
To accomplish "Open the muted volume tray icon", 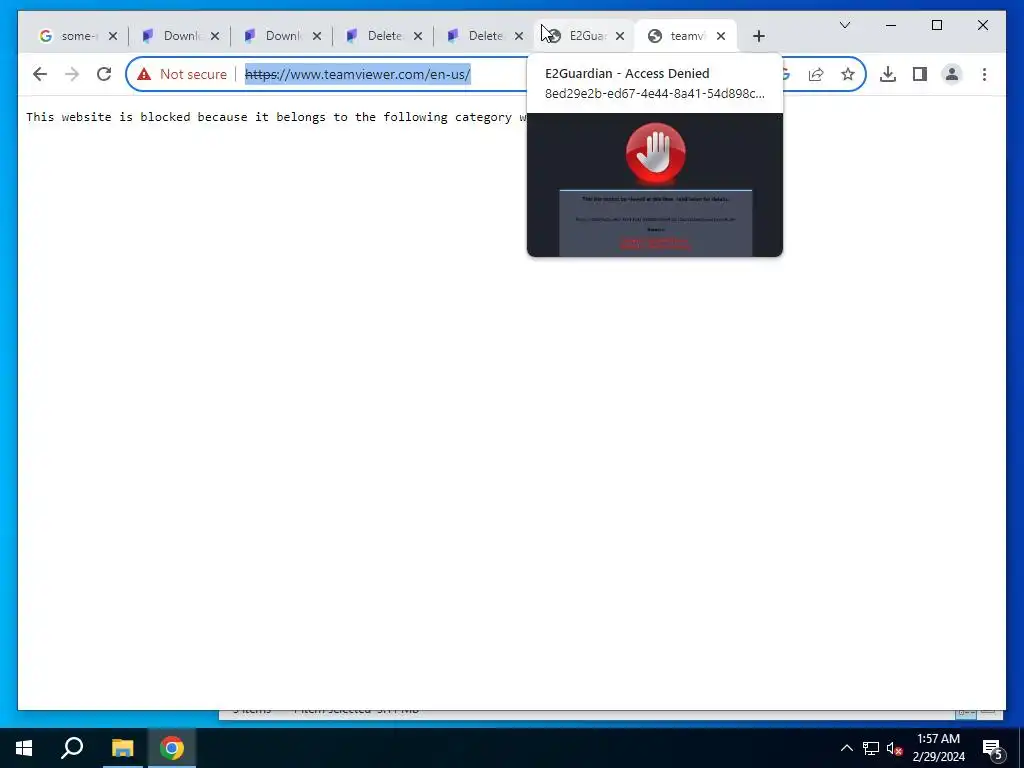I will pos(894,748).
